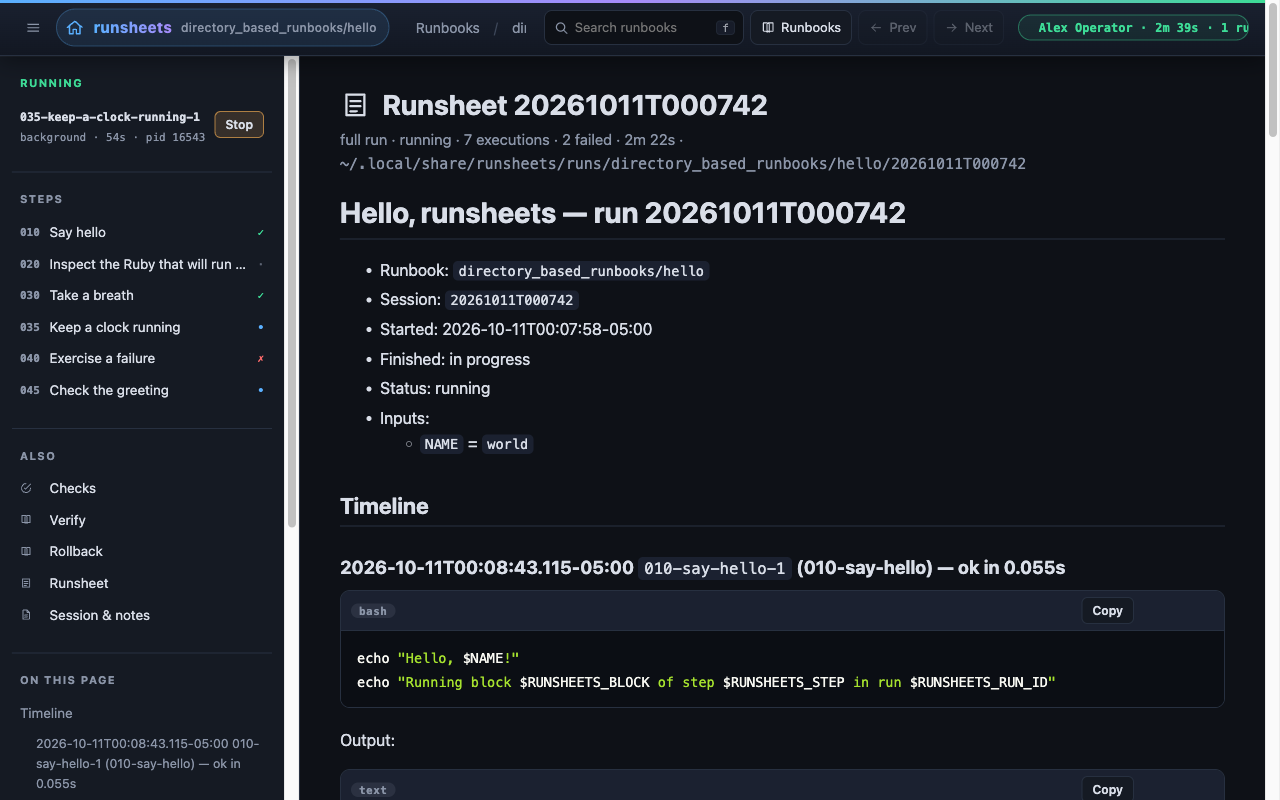
Task: Open step 040 Exercise a failure
Action: point(142,358)
